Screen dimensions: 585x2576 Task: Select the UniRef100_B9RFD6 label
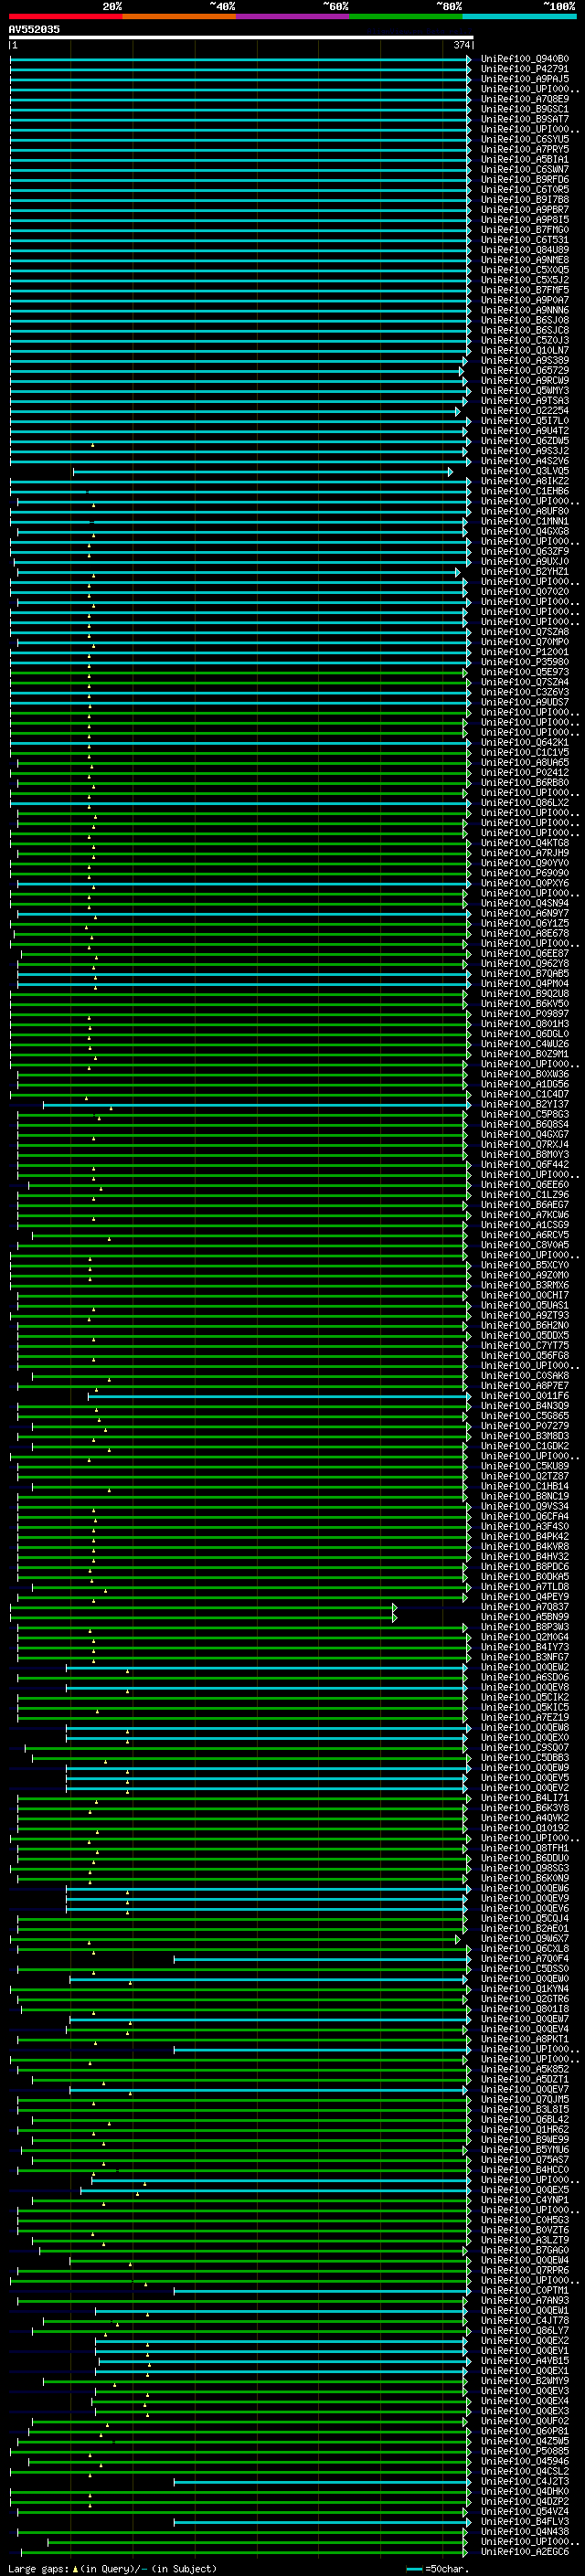(525, 180)
